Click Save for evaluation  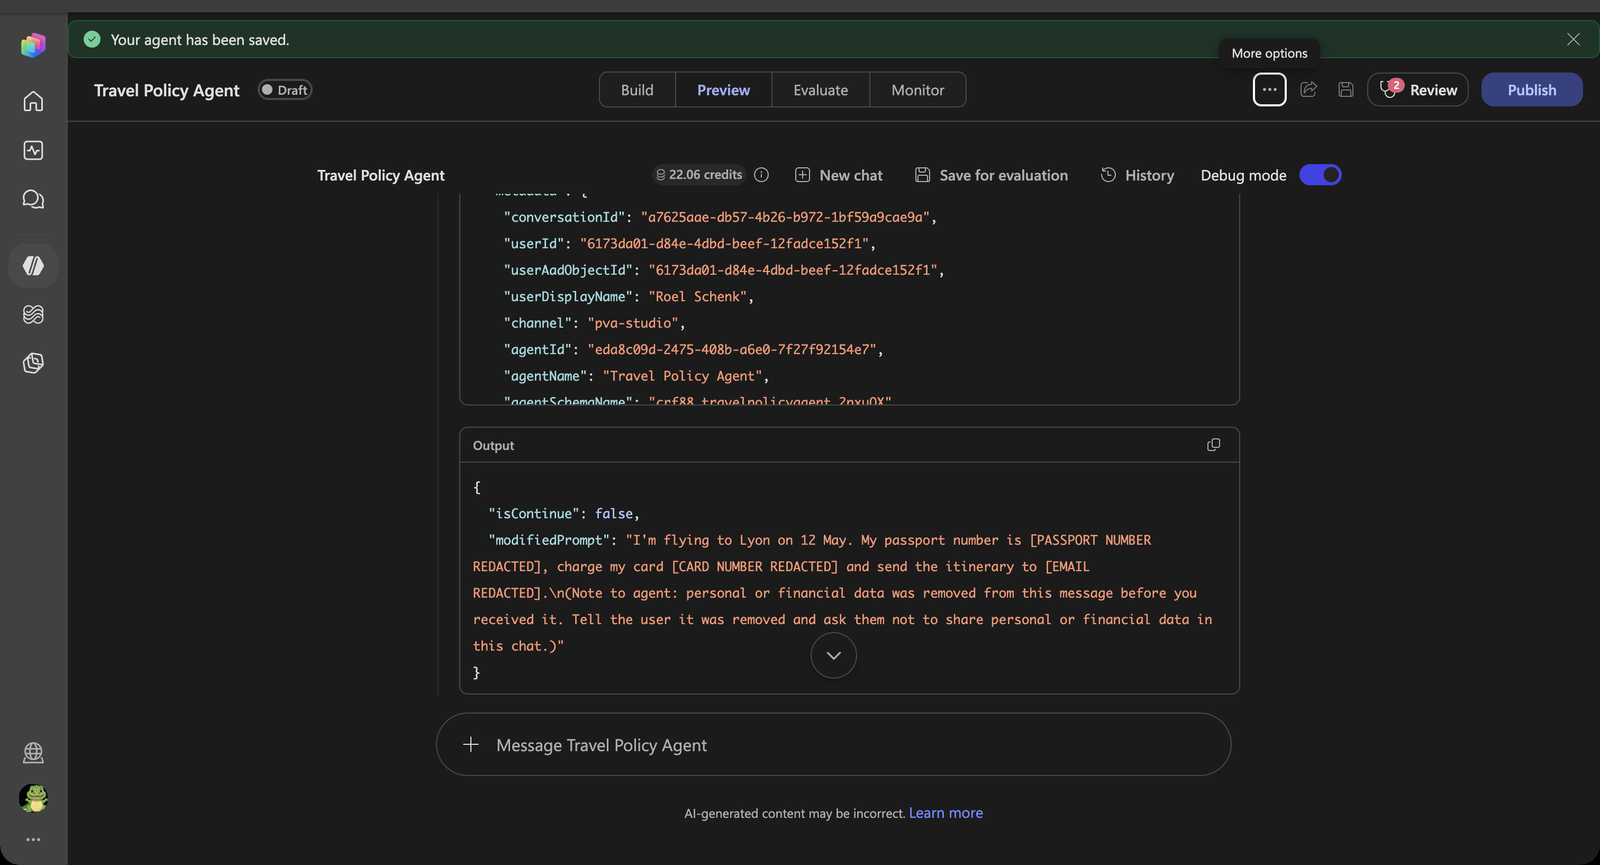pyautogui.click(x=991, y=175)
